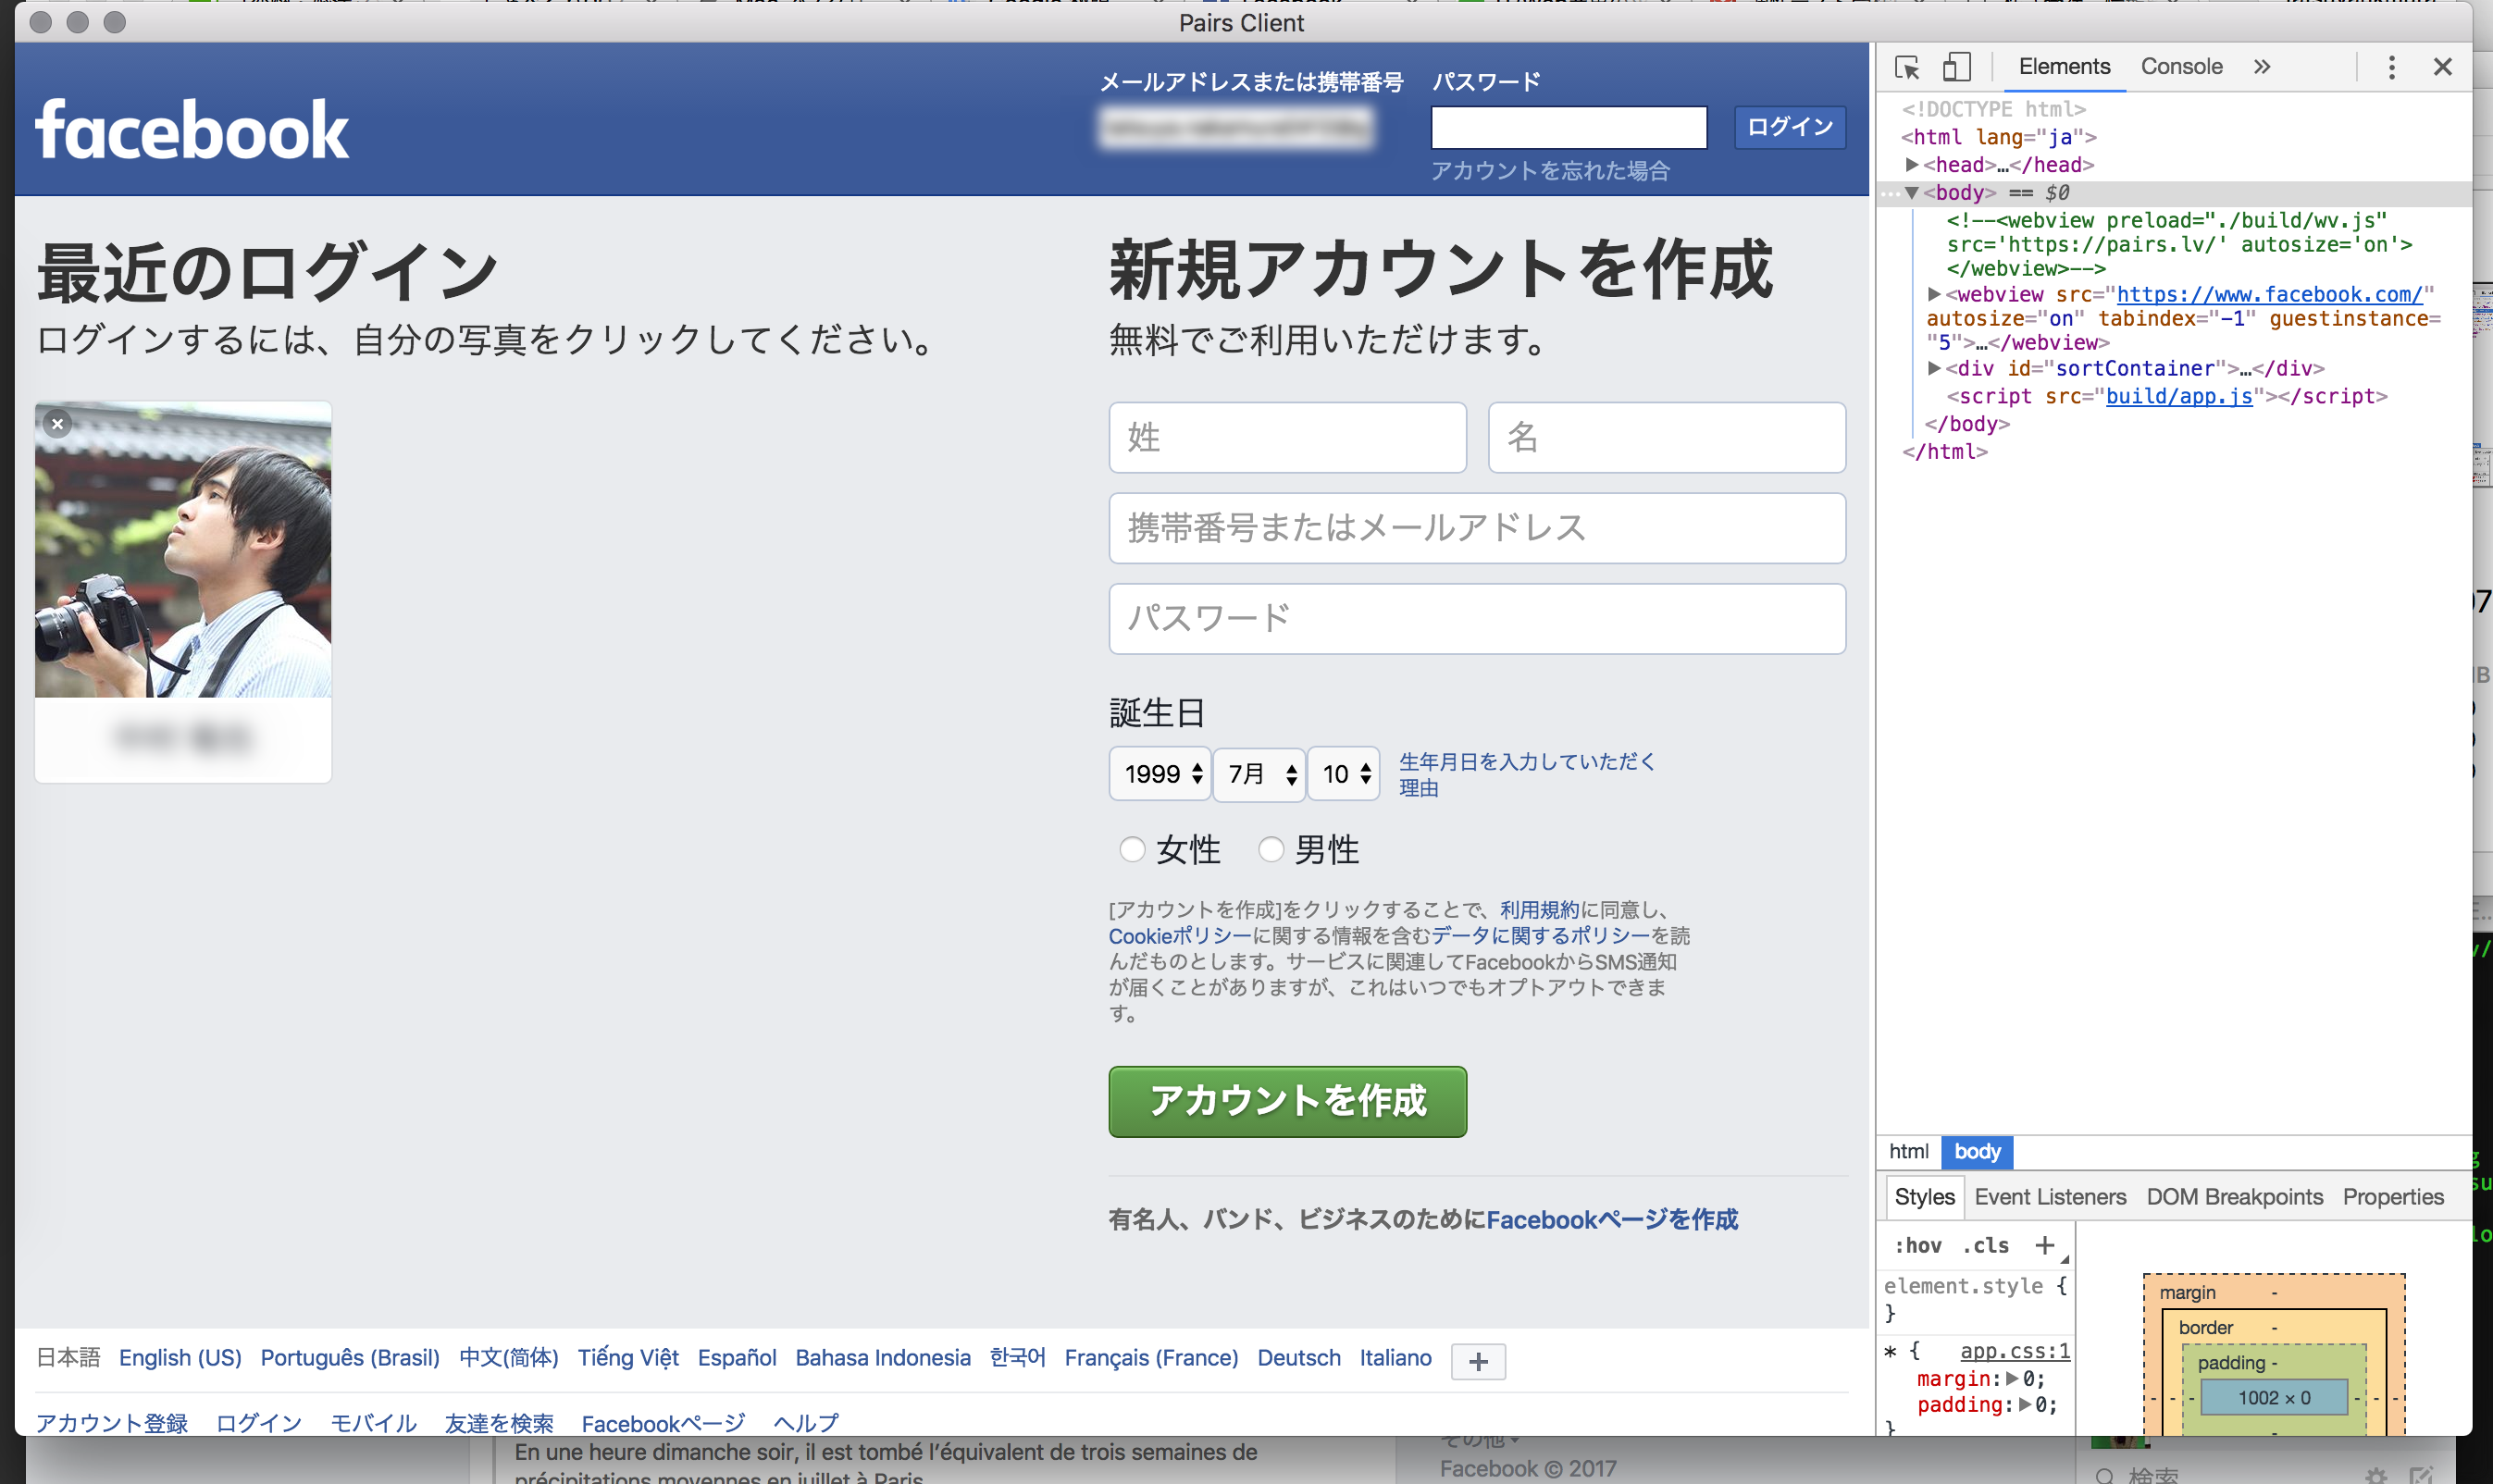Click the 携帯番号またはメールアドレス signup field
Screen dimensions: 2493x1484
(x=1477, y=528)
